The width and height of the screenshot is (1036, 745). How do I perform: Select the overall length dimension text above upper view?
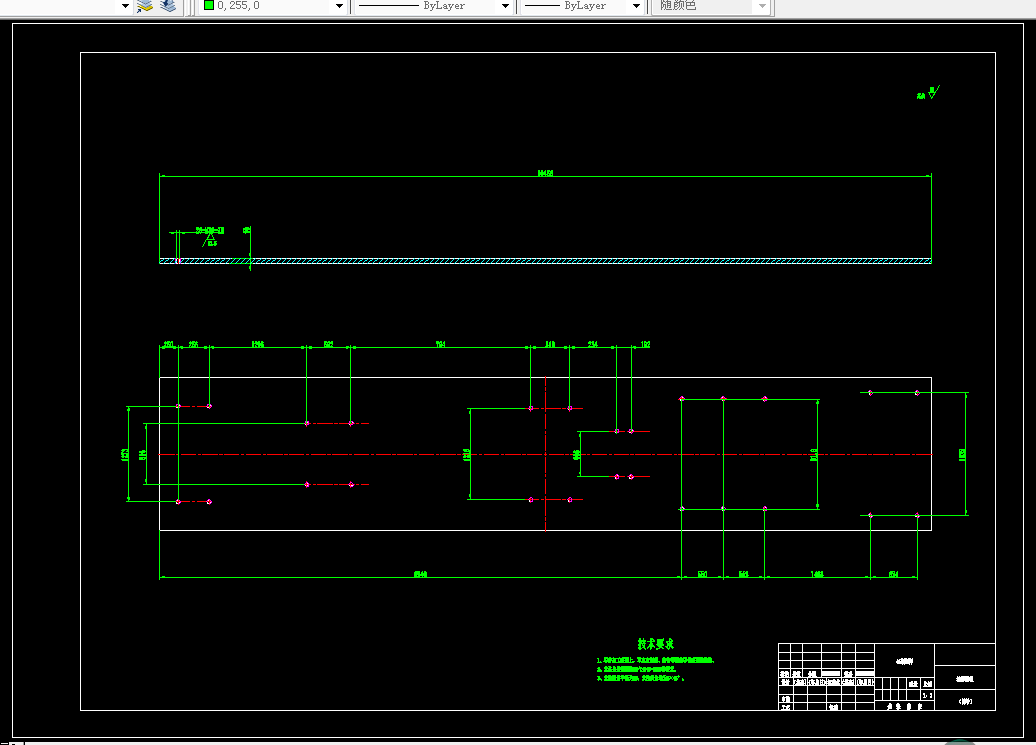545,173
